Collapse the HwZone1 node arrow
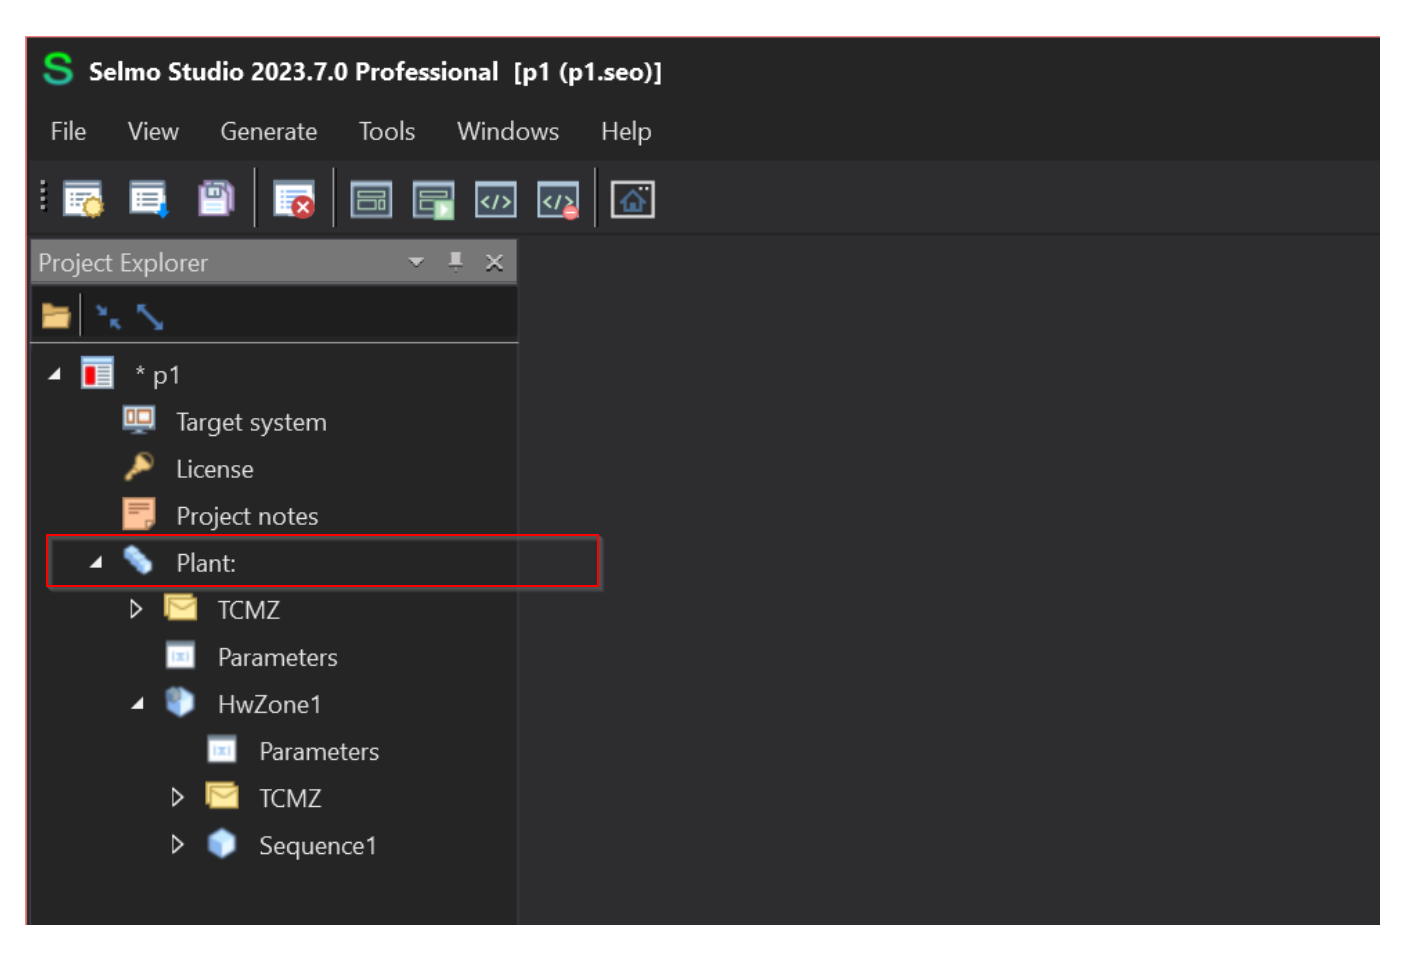Image resolution: width=1417 pixels, height=957 pixels. click(x=138, y=703)
